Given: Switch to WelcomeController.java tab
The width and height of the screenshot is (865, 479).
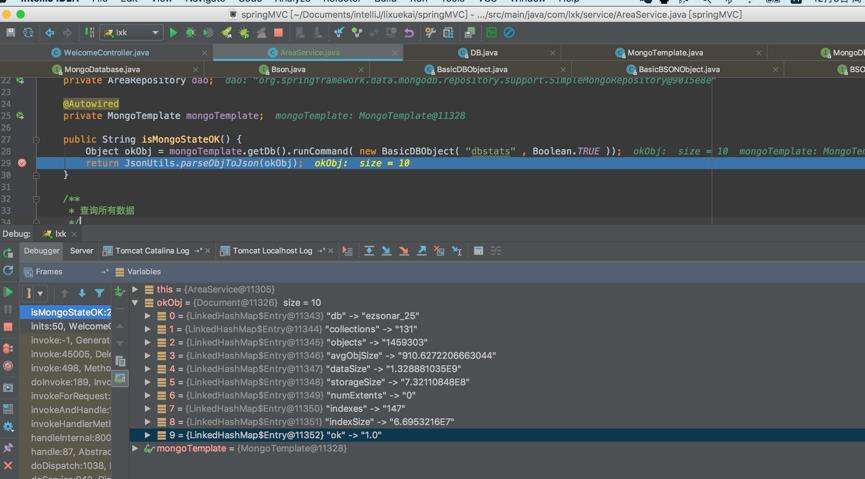Looking at the screenshot, I should pos(106,52).
